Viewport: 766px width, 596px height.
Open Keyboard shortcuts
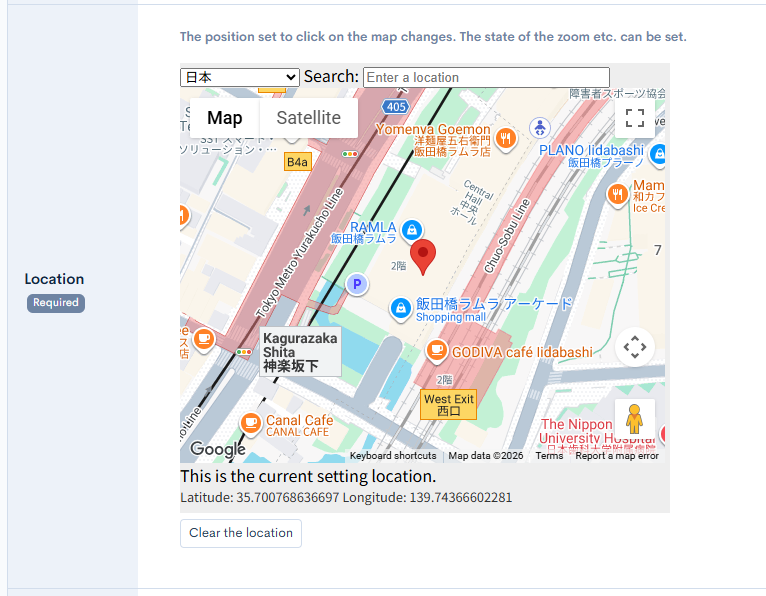pyautogui.click(x=393, y=455)
